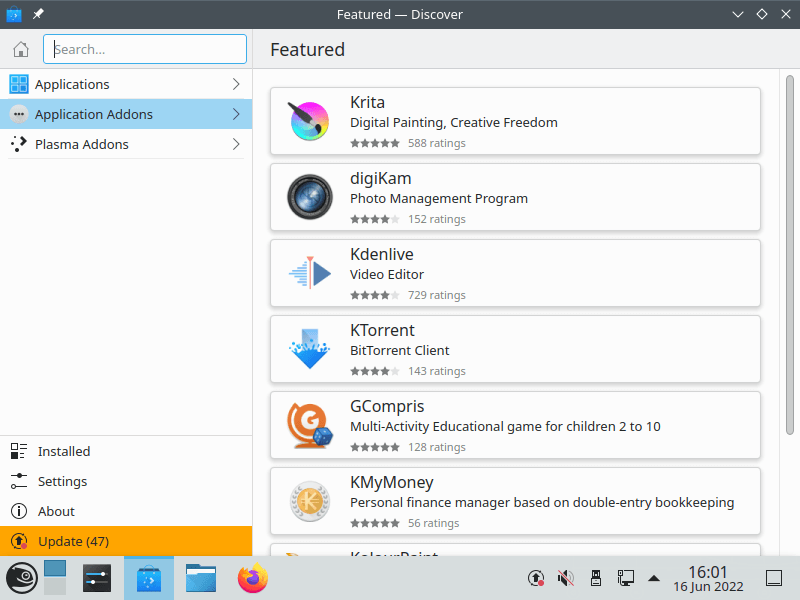The width and height of the screenshot is (800, 600).
Task: Go to the Settings page
Action: coord(126,481)
